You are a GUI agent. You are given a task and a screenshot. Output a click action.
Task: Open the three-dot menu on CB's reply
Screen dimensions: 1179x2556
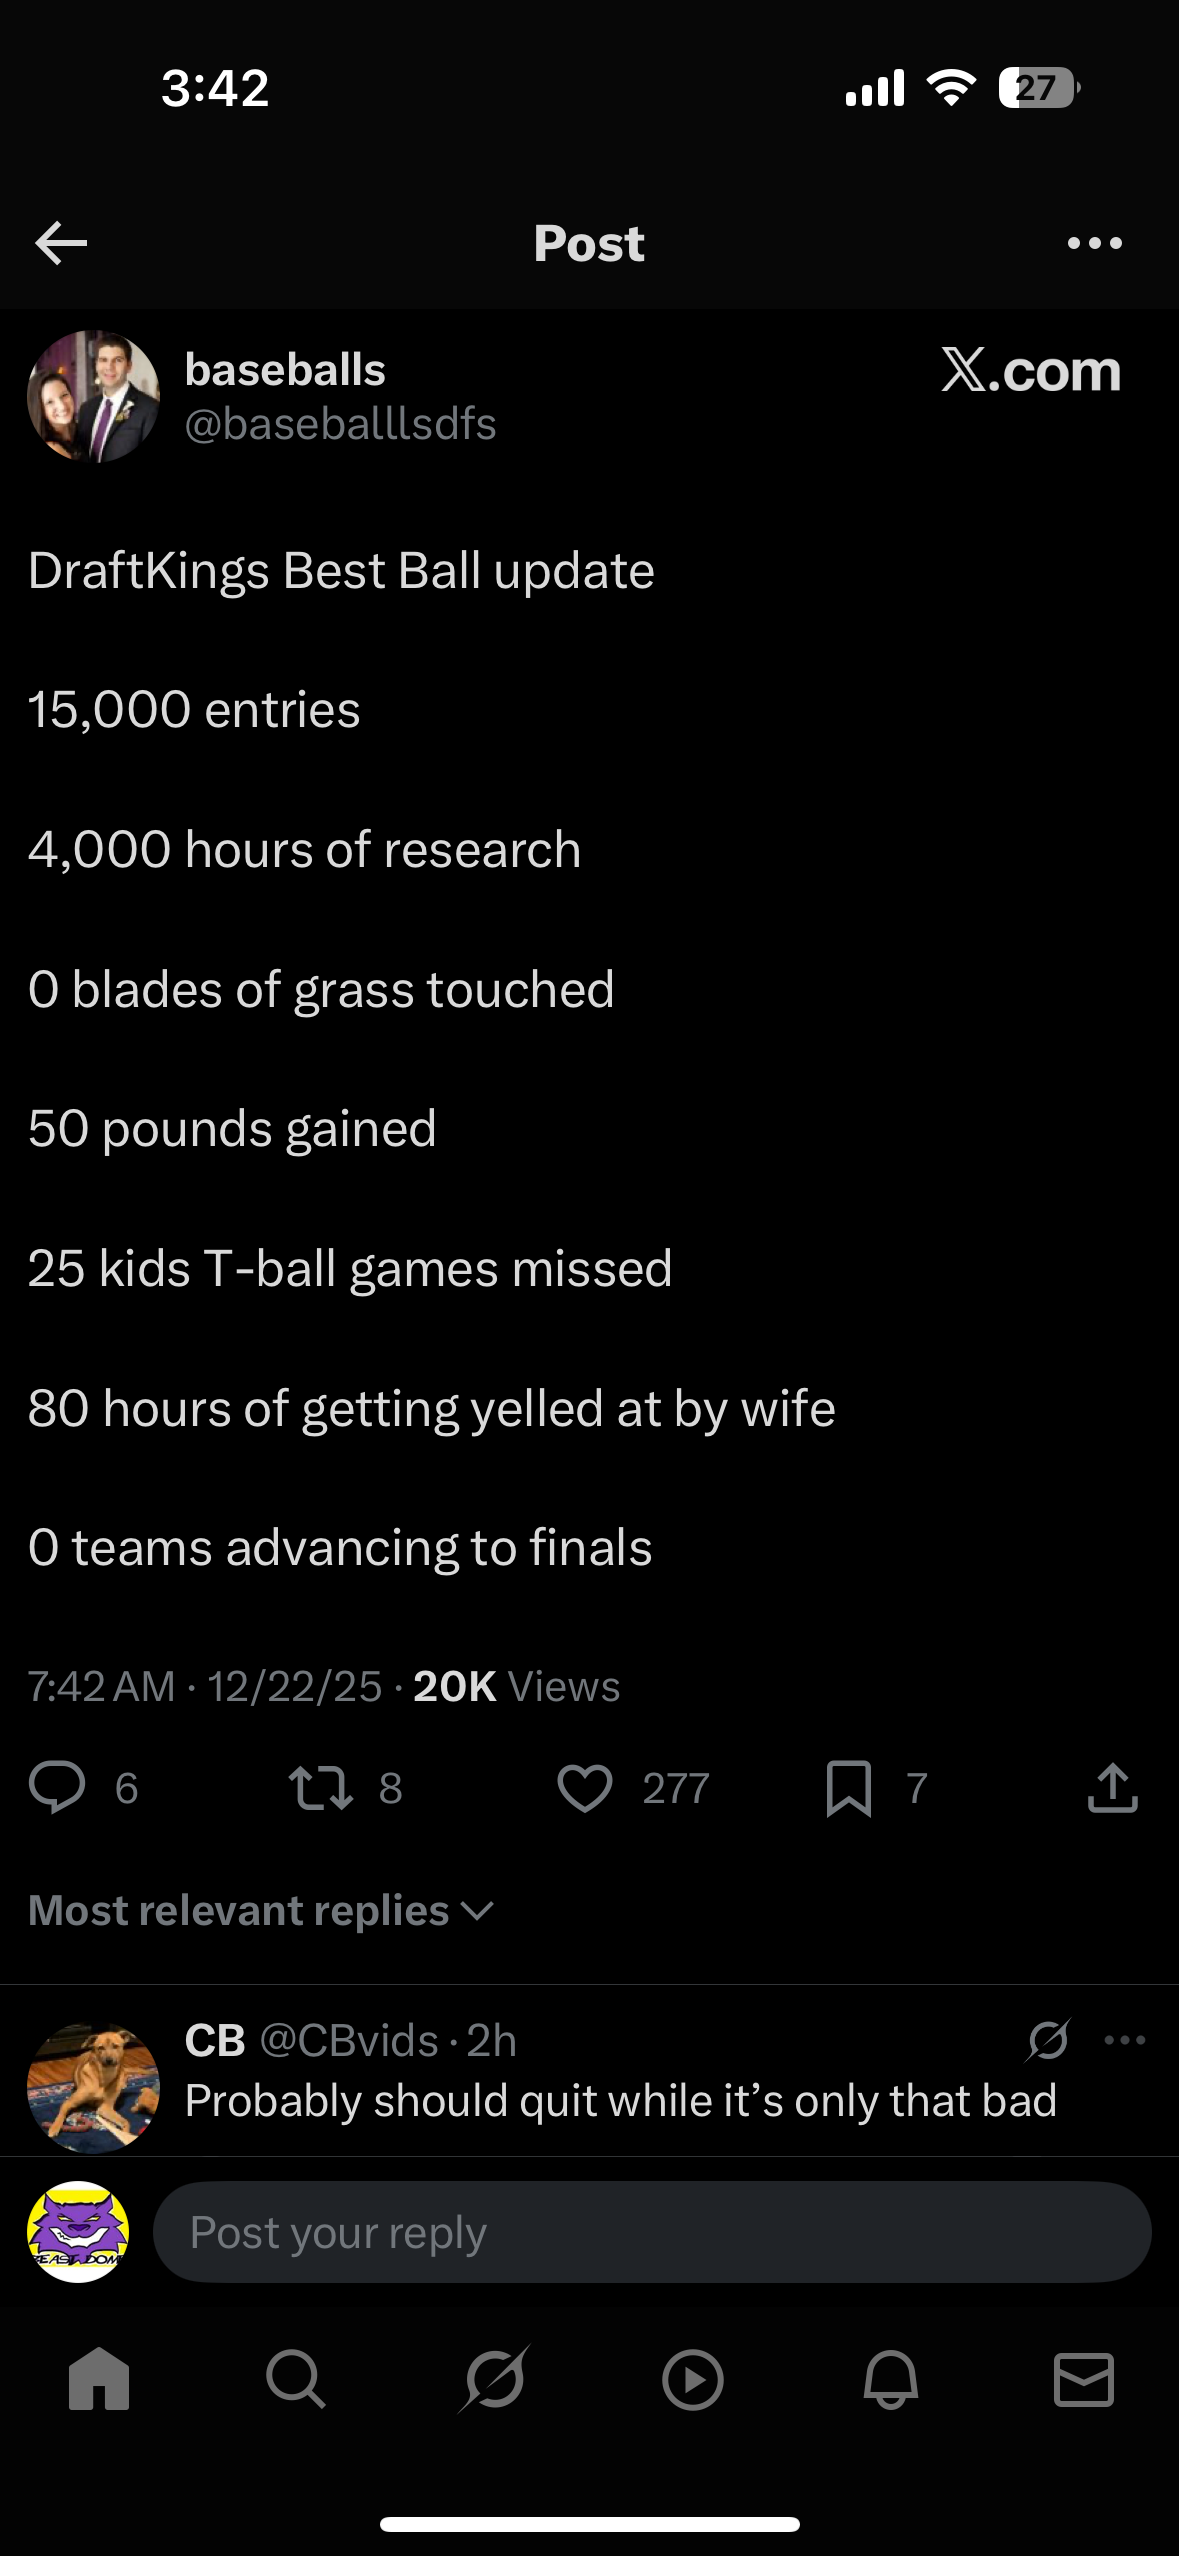(1125, 2040)
